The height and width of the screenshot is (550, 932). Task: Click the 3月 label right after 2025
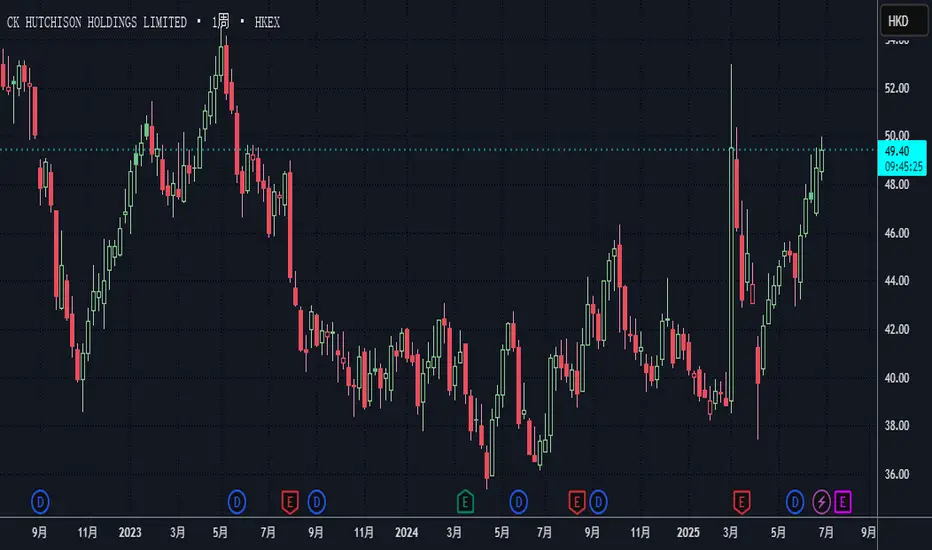[731, 532]
